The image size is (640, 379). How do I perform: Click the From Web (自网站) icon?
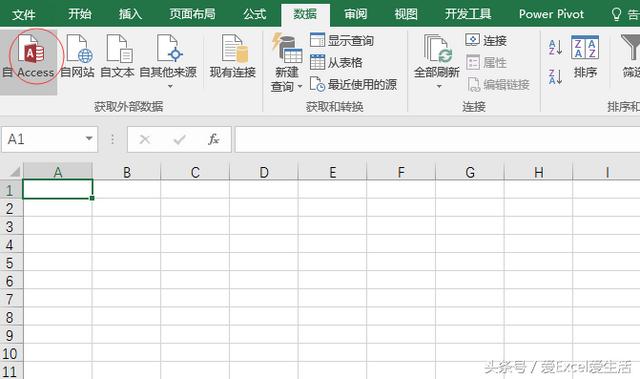pos(79,49)
